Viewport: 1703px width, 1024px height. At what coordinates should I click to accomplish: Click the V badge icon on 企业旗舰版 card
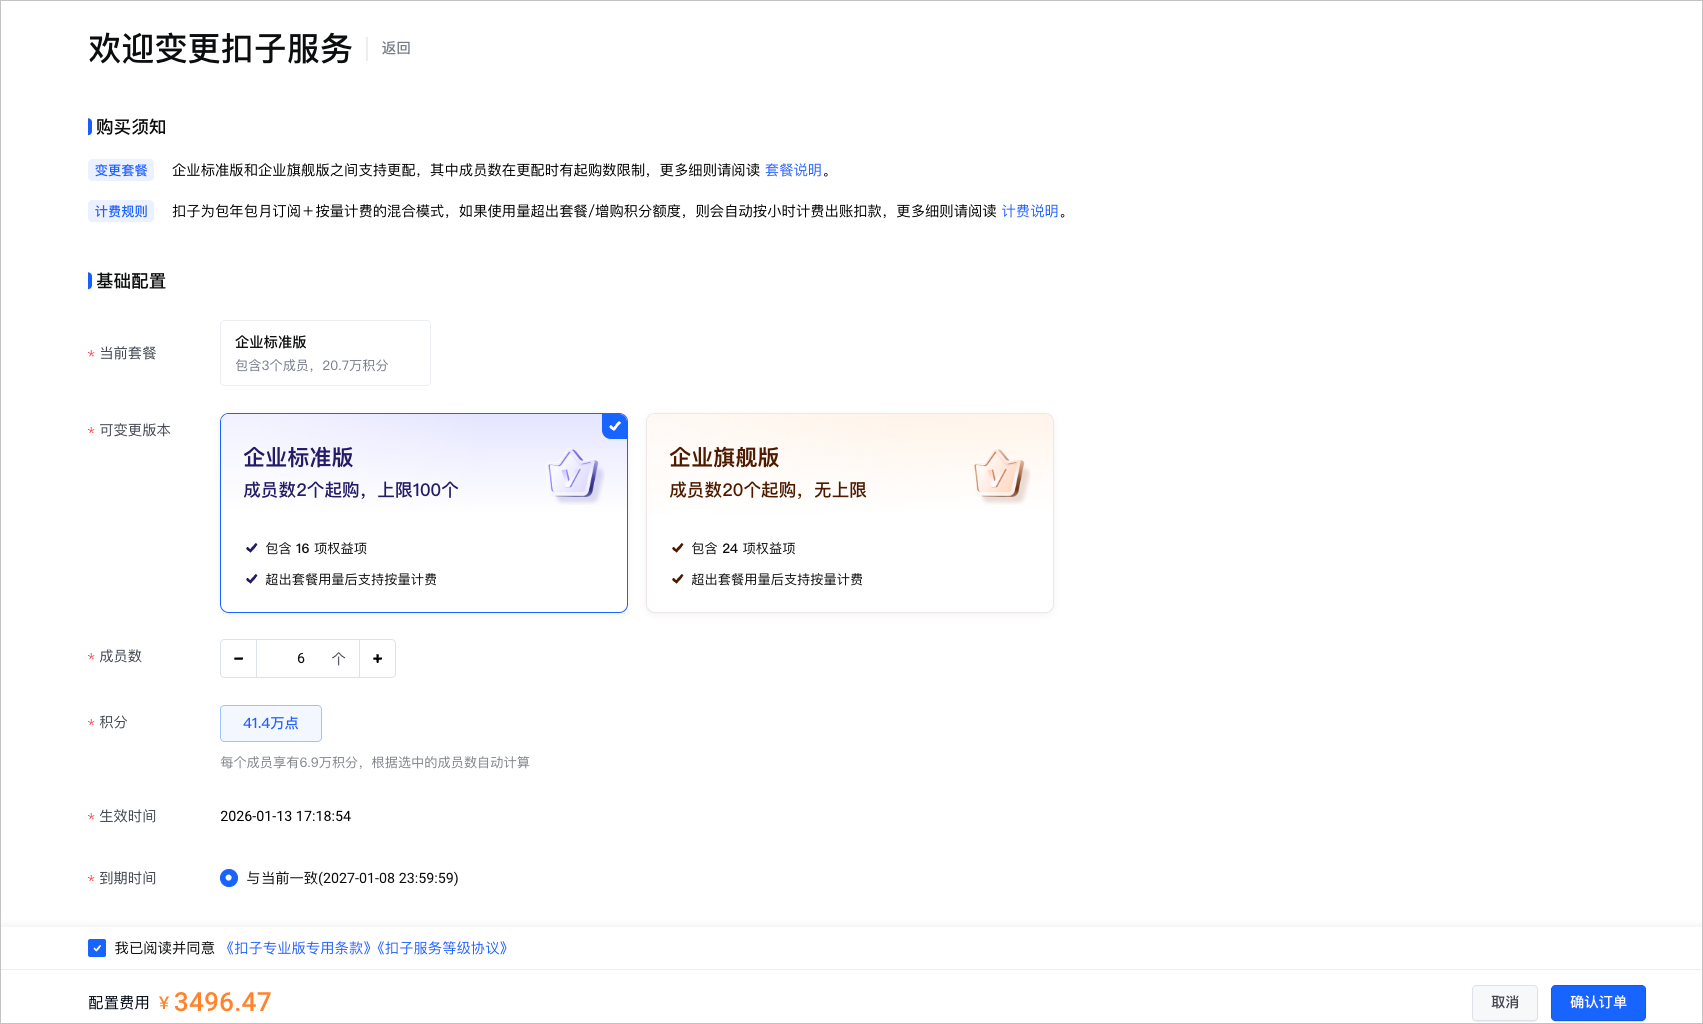point(999,472)
